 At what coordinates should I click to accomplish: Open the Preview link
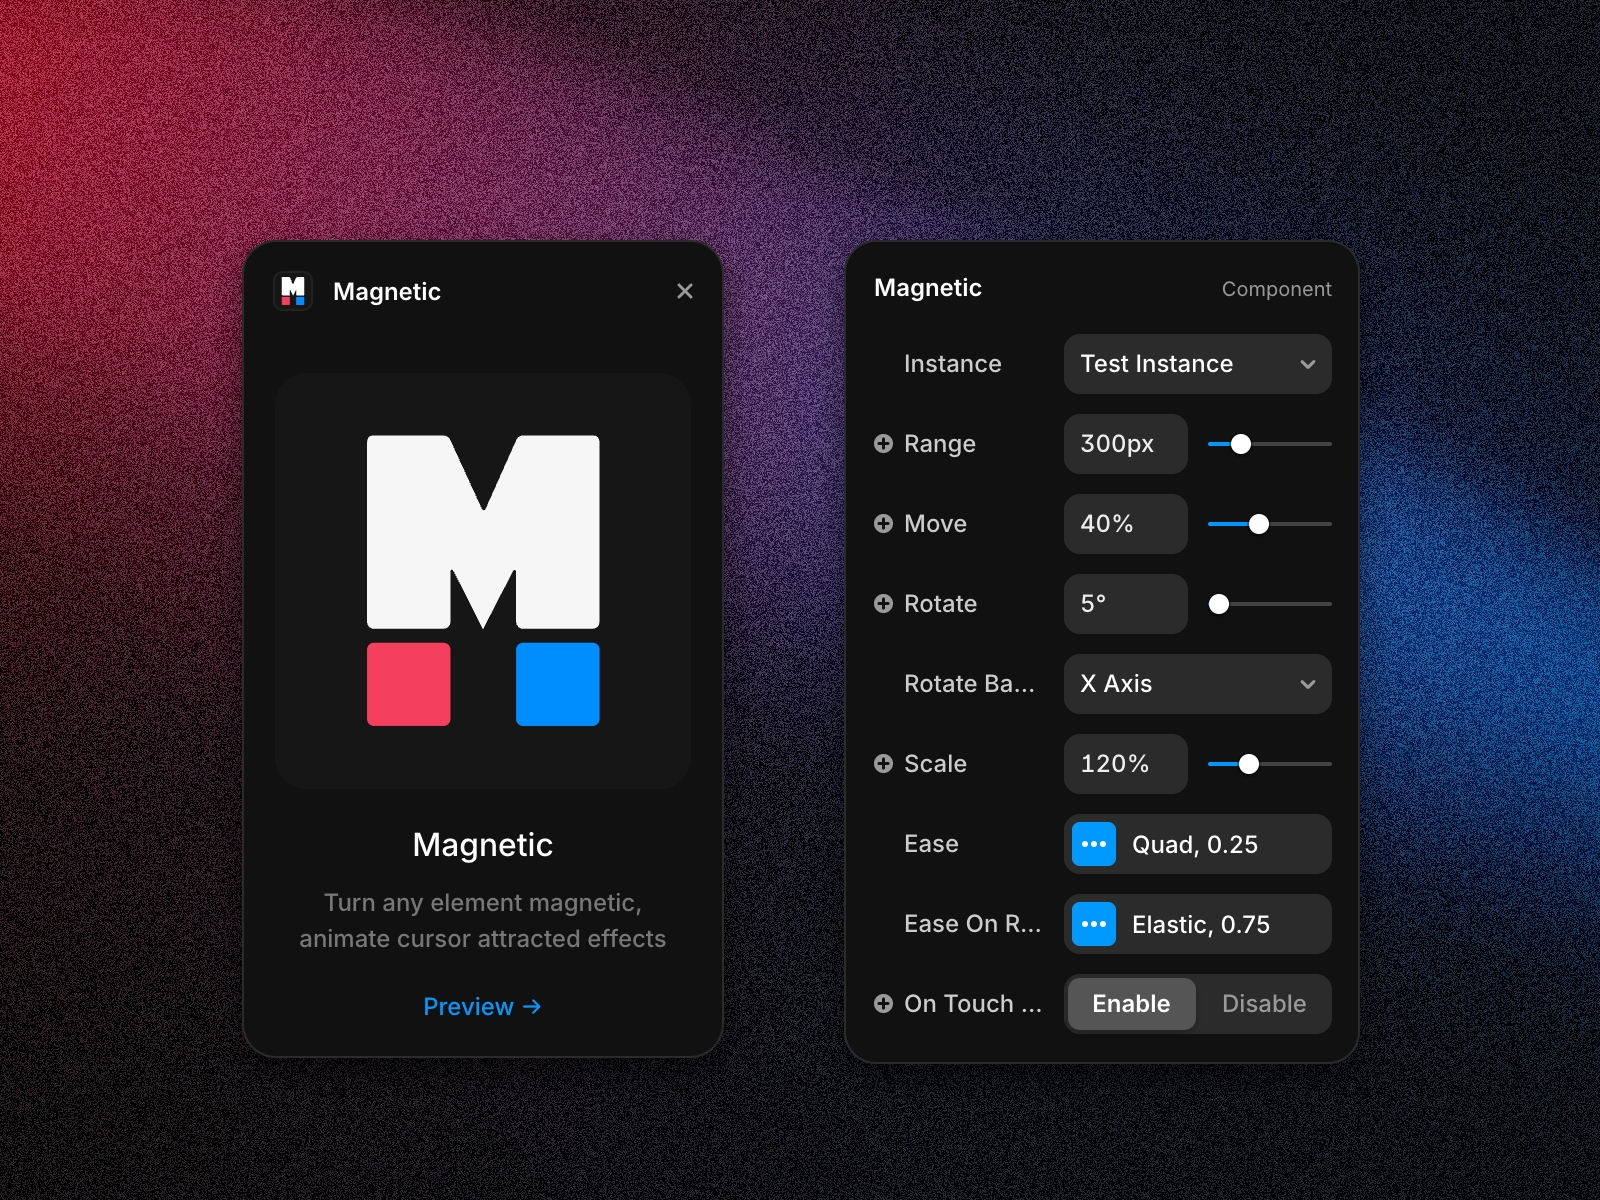[x=483, y=1006]
